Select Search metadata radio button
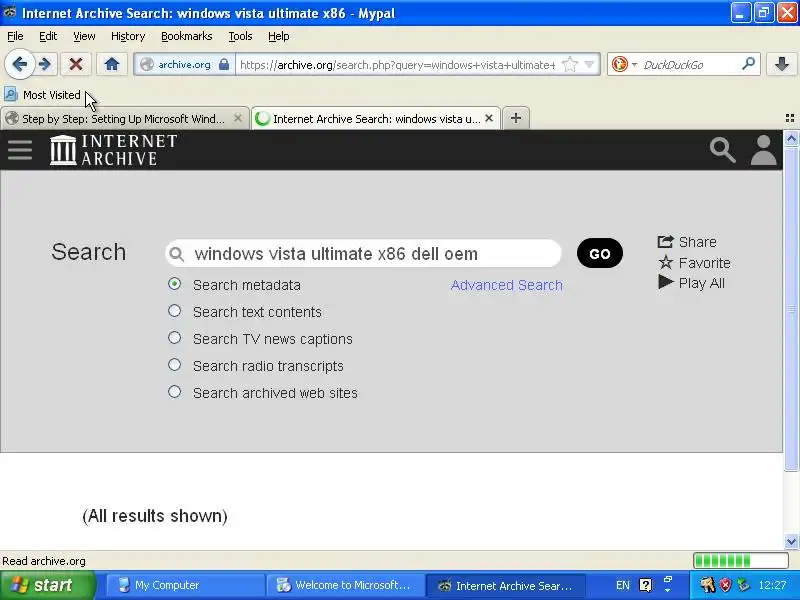 tap(174, 284)
